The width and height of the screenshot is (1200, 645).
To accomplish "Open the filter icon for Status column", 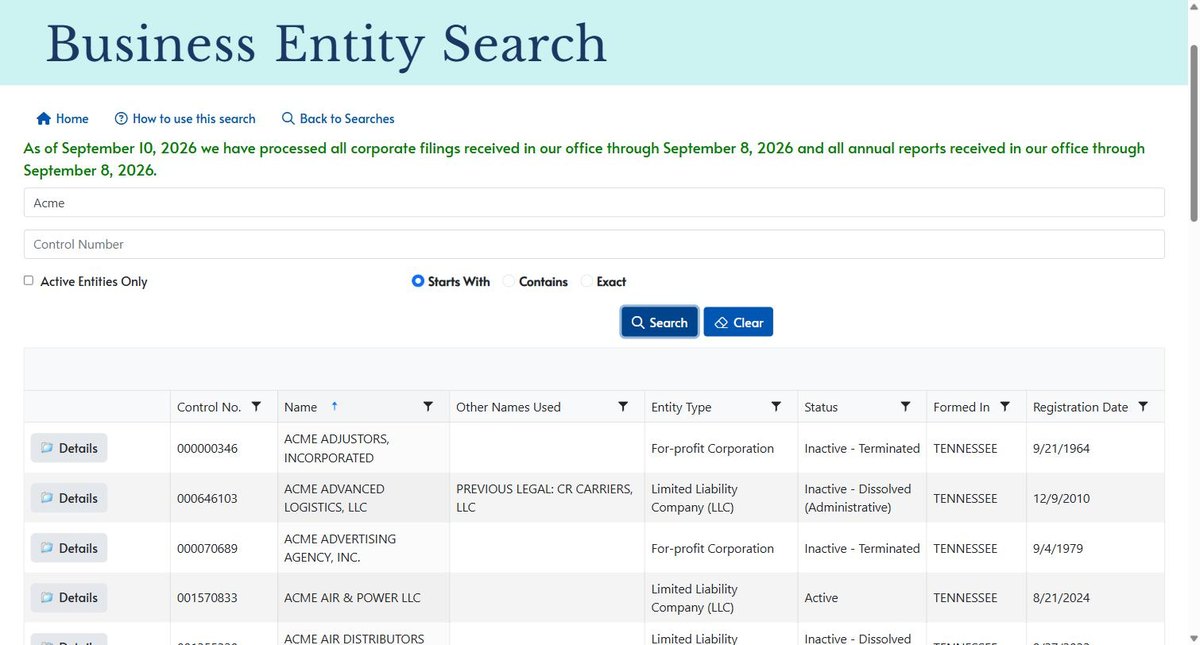I will [905, 407].
